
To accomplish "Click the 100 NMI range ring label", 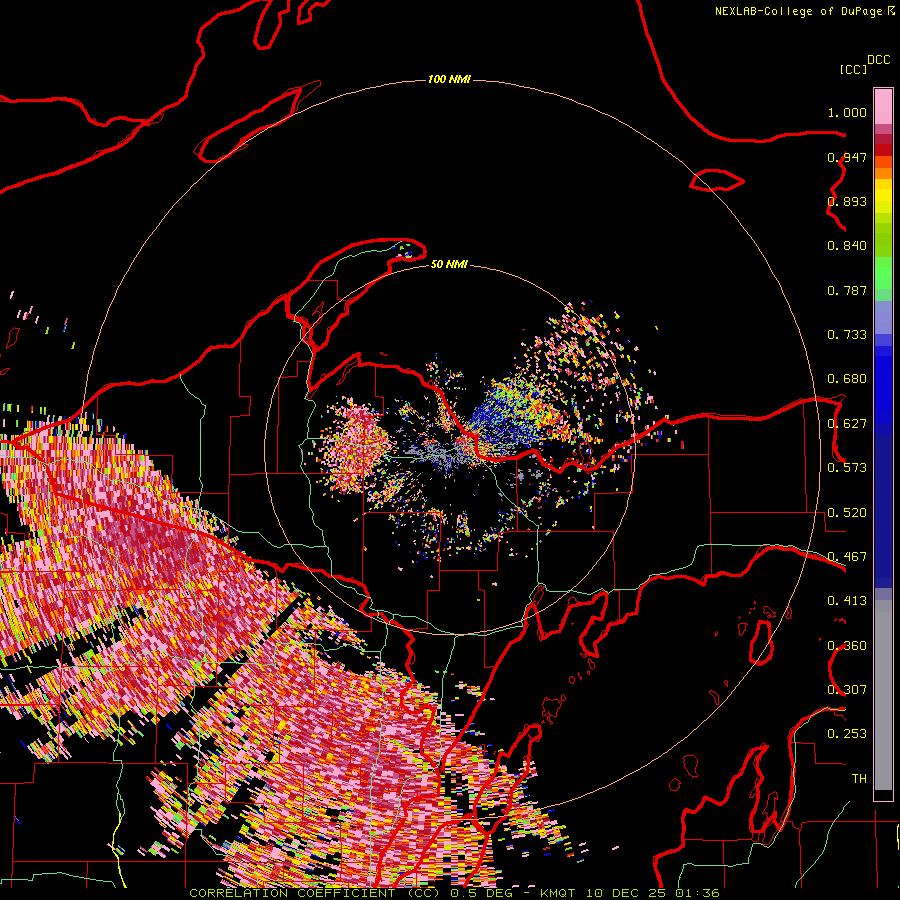I will (449, 79).
